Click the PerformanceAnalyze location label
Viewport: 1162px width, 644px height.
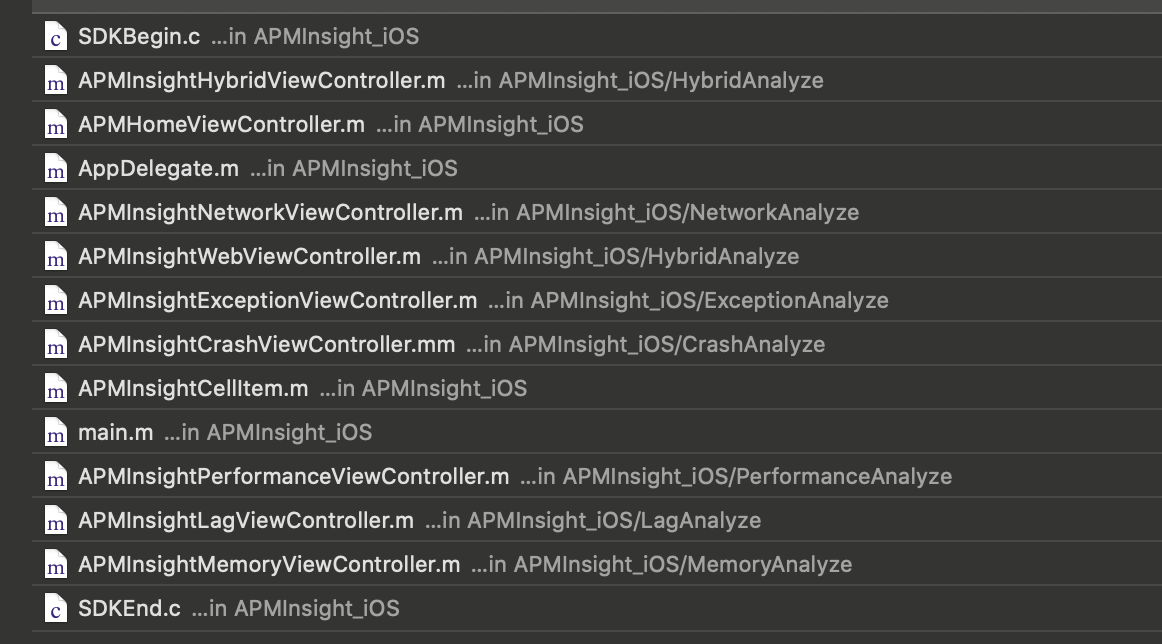point(736,477)
